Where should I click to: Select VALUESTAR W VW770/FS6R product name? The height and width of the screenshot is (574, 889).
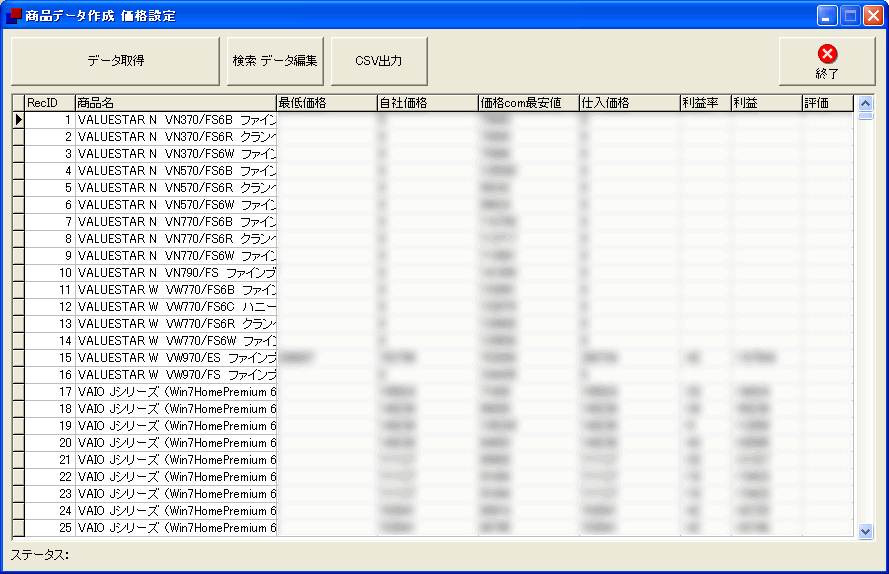[x=176, y=324]
